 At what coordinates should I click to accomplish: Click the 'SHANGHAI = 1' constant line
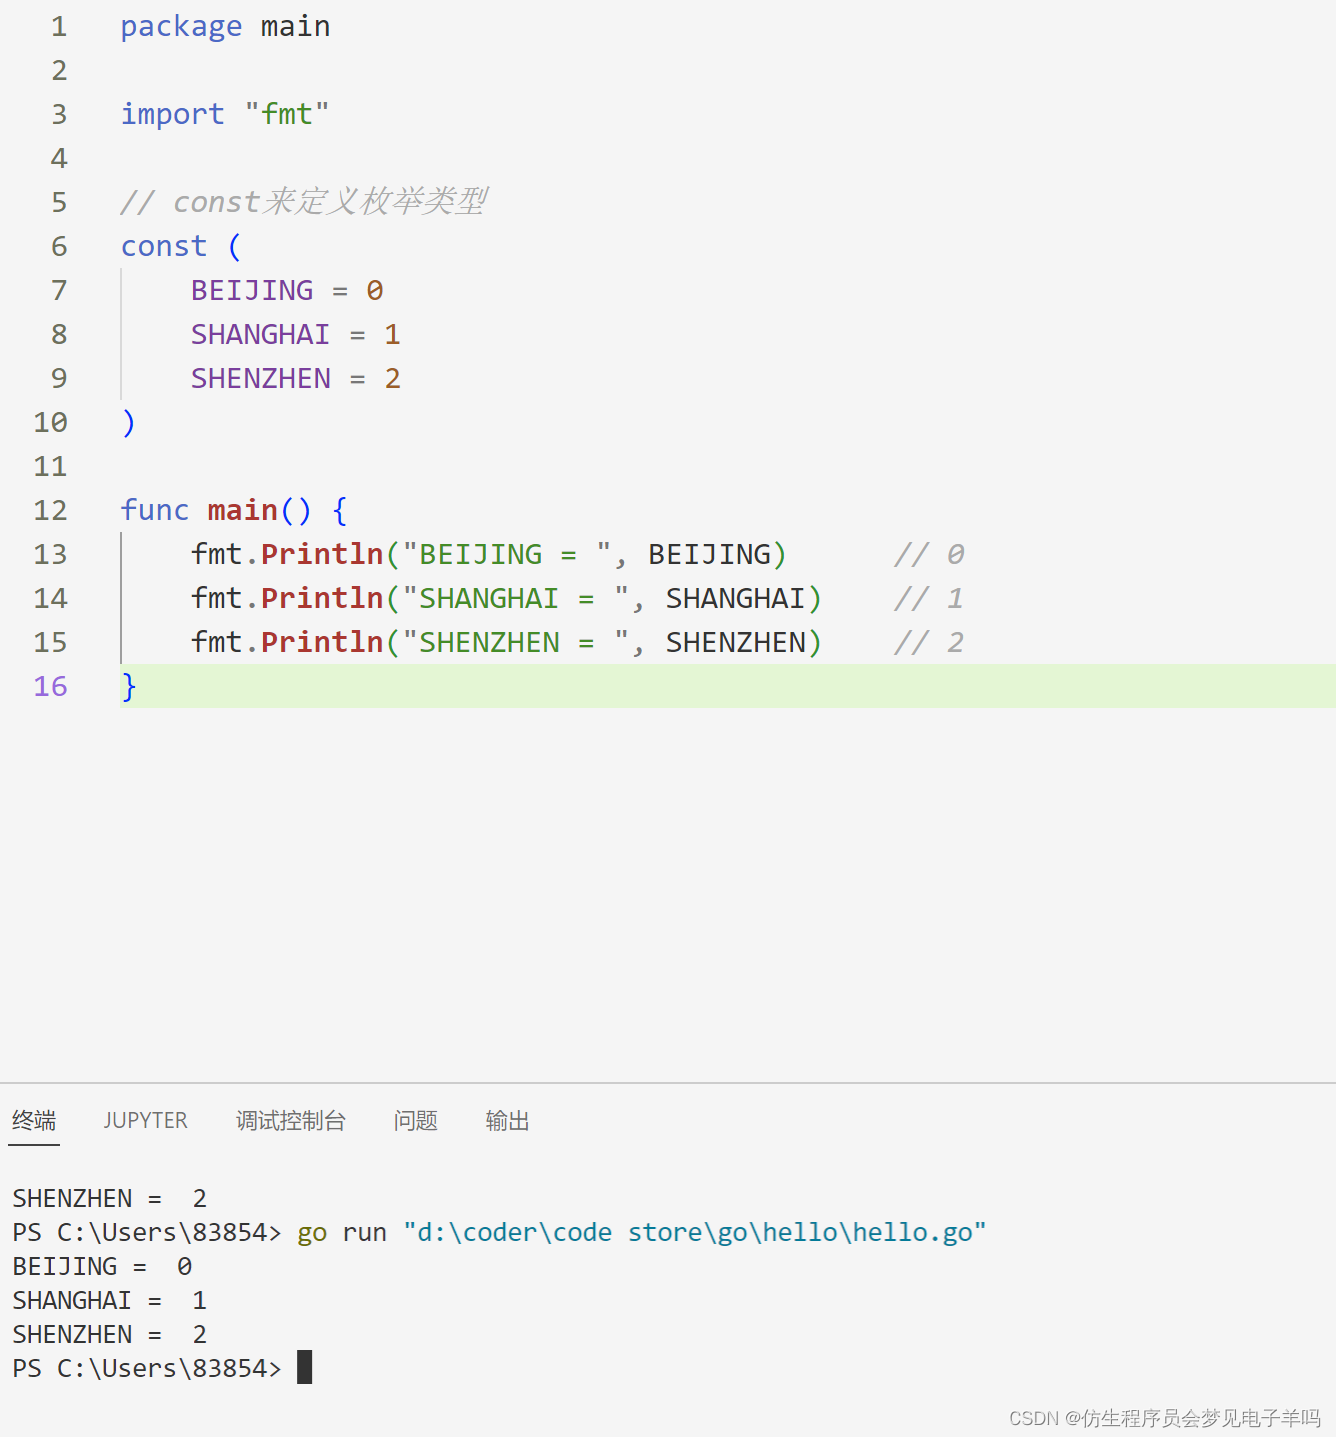(296, 334)
